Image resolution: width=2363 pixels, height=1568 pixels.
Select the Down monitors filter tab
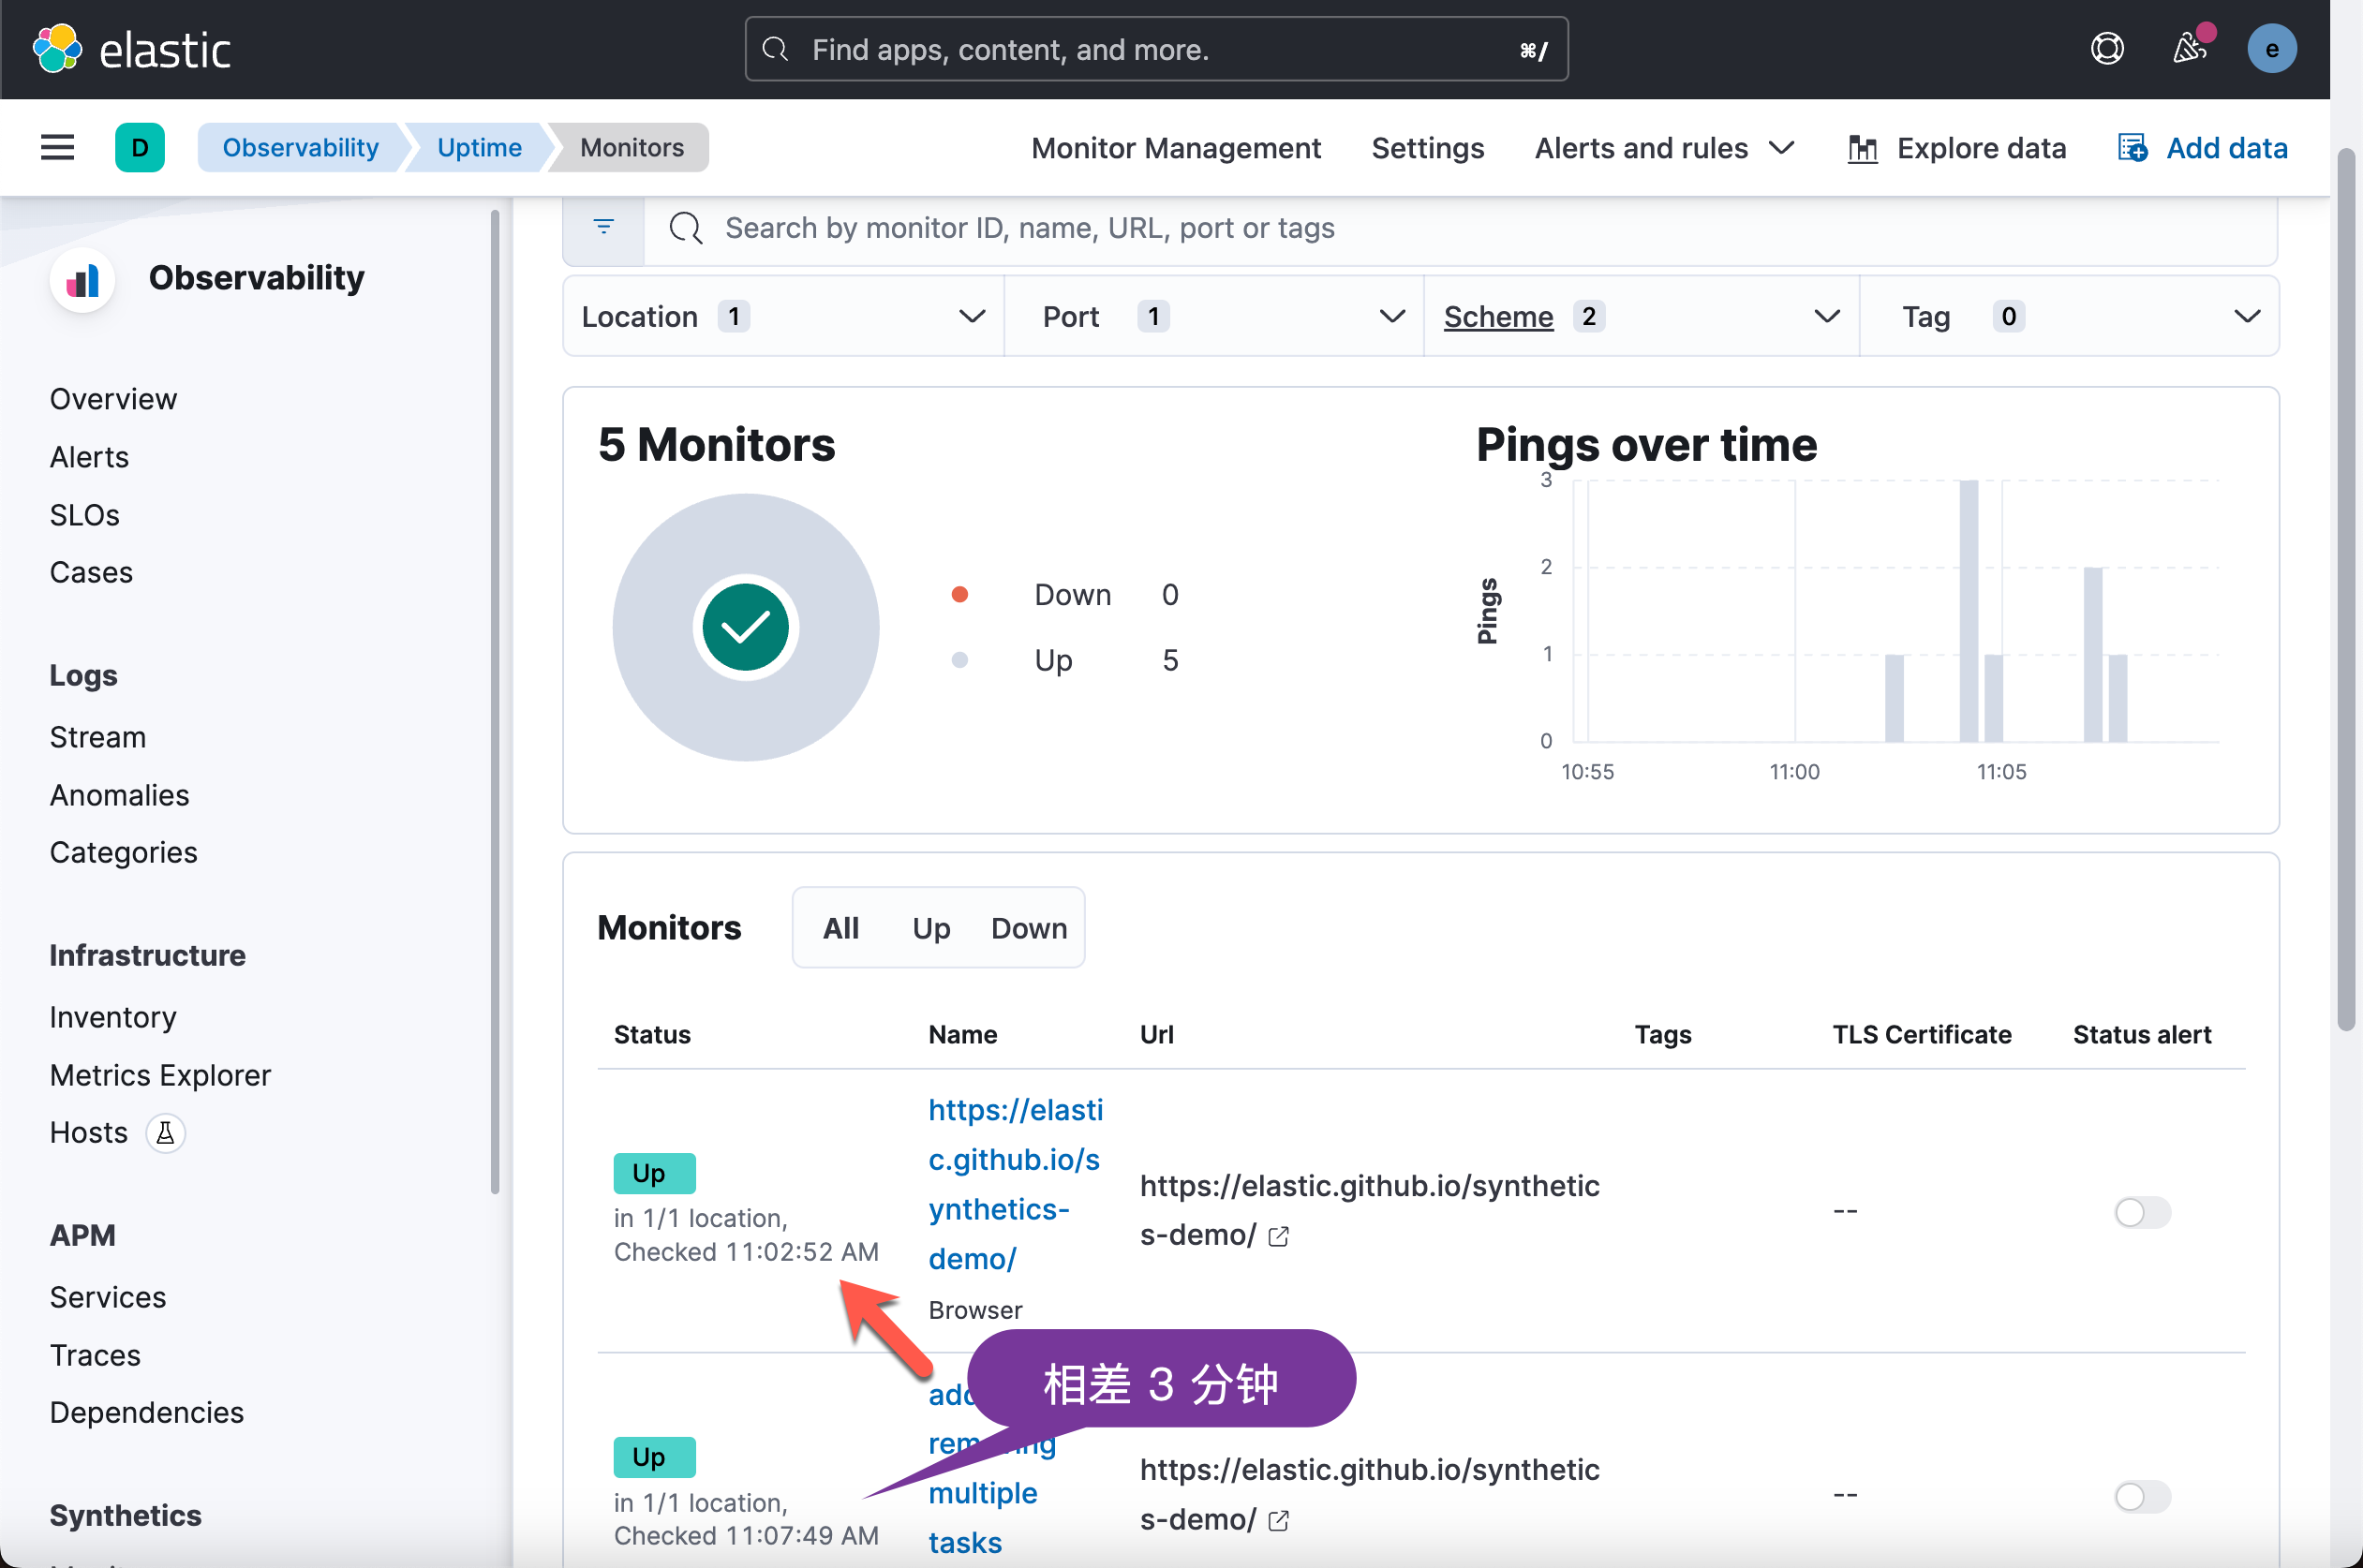coord(1028,928)
